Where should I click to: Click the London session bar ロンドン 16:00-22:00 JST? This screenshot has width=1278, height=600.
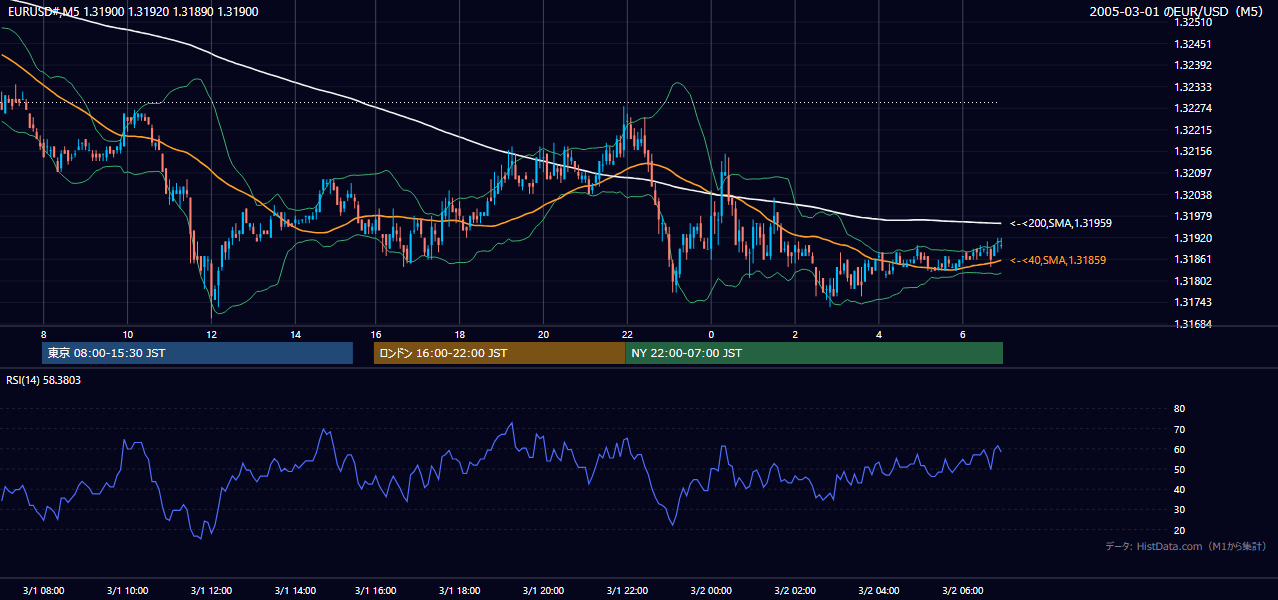(x=499, y=353)
